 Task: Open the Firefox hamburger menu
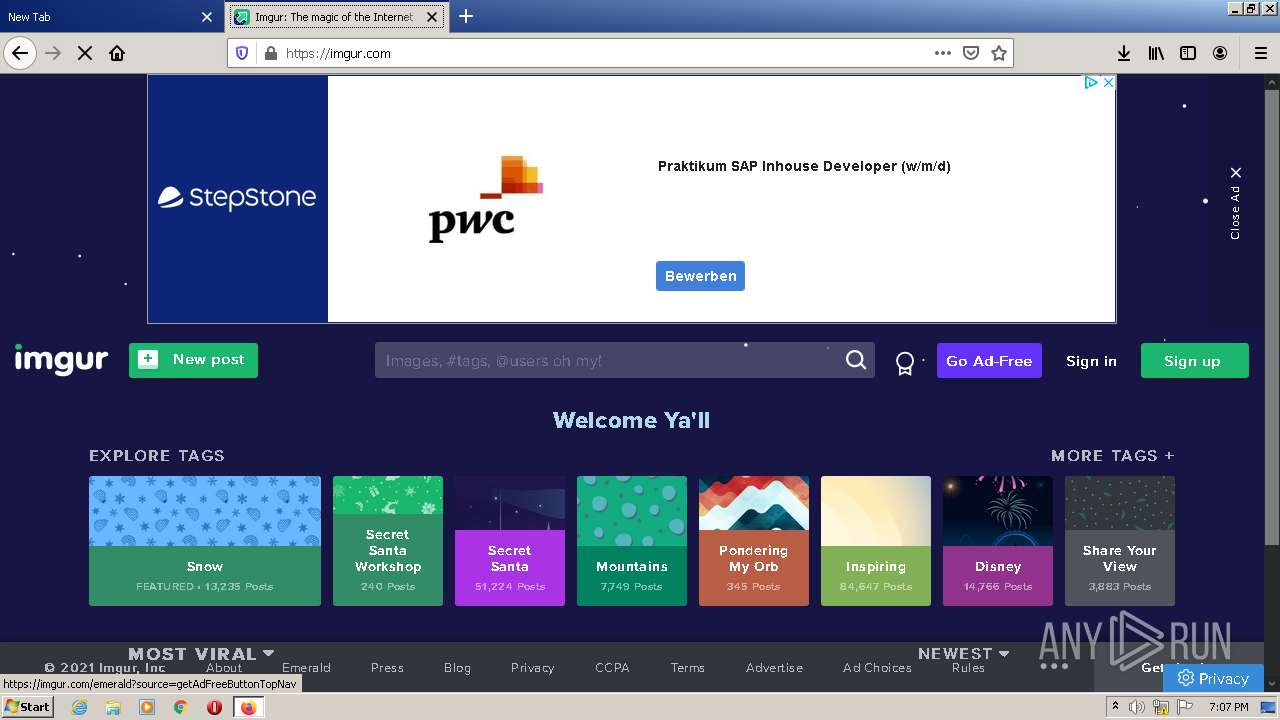coord(1260,53)
